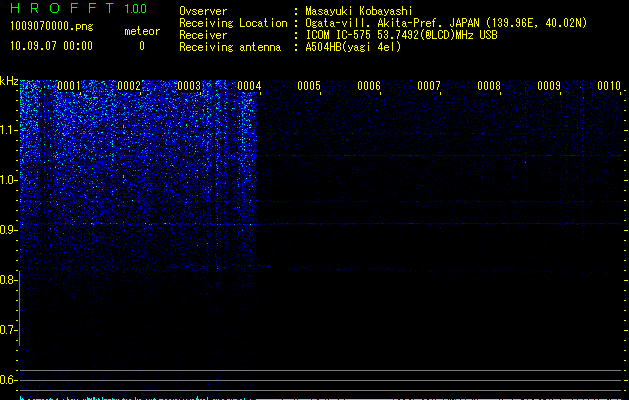Click the observer name Masayuki Kobayashi
The height and width of the screenshot is (400, 629).
tap(359, 11)
